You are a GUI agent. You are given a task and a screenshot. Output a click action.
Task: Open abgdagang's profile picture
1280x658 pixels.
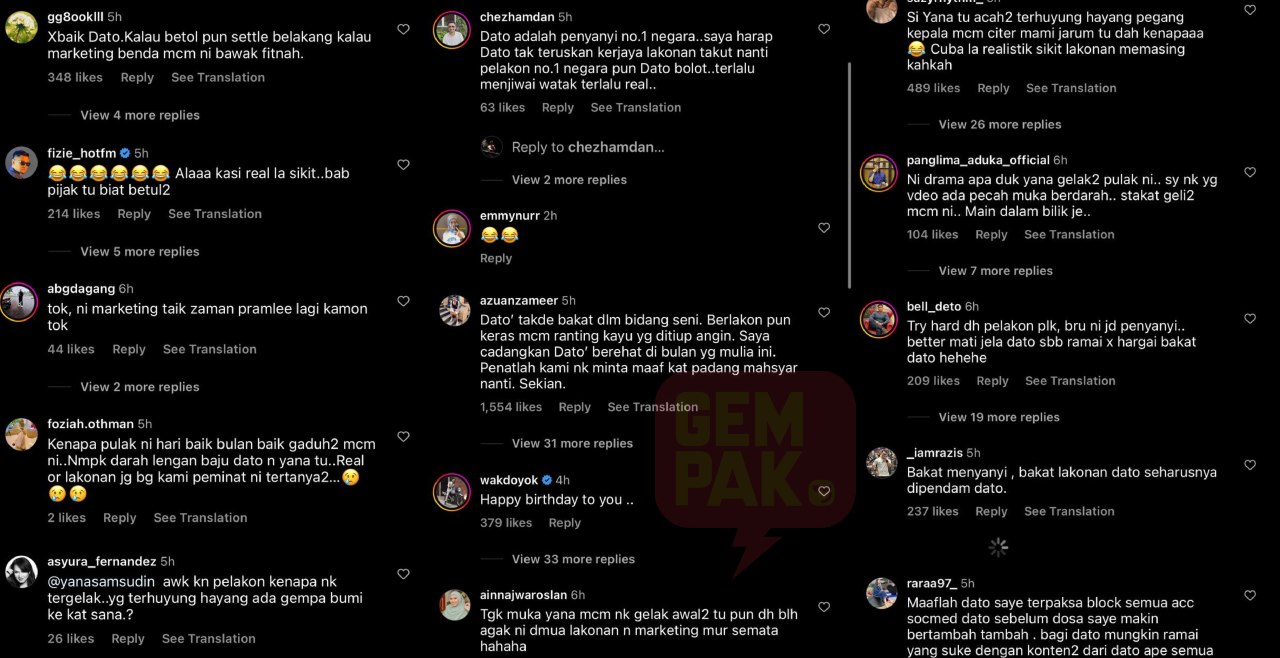21,301
